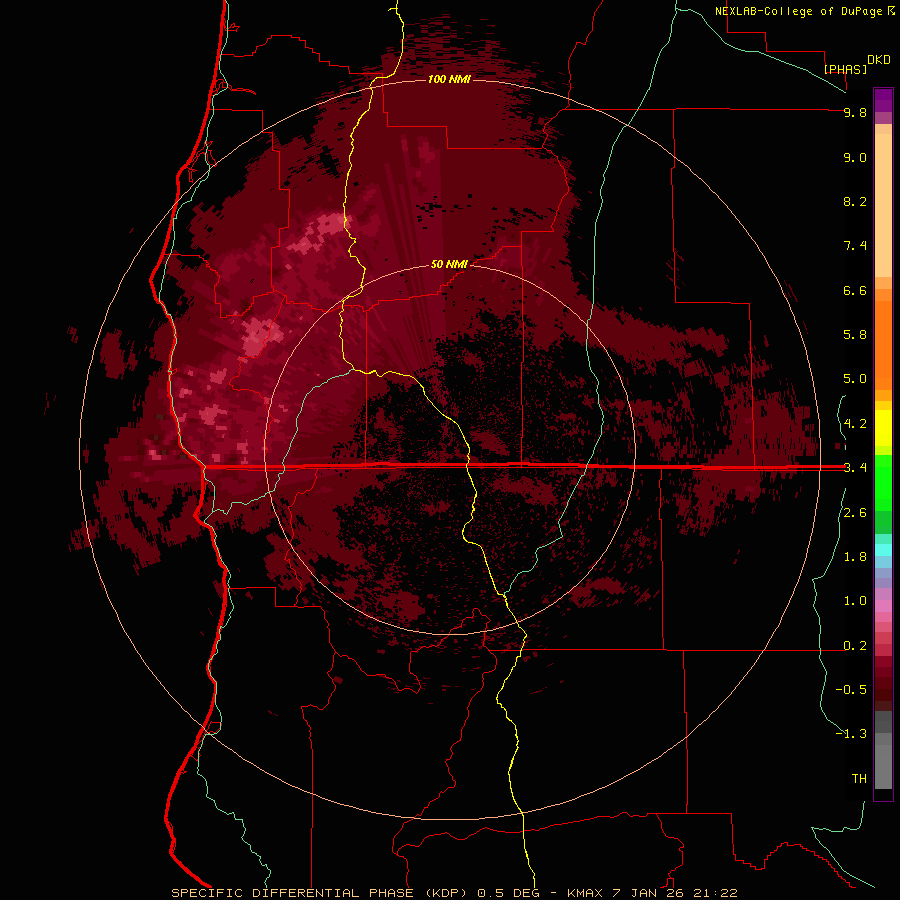
Task: Click the -1.3 legend value
Action: pos(851,734)
